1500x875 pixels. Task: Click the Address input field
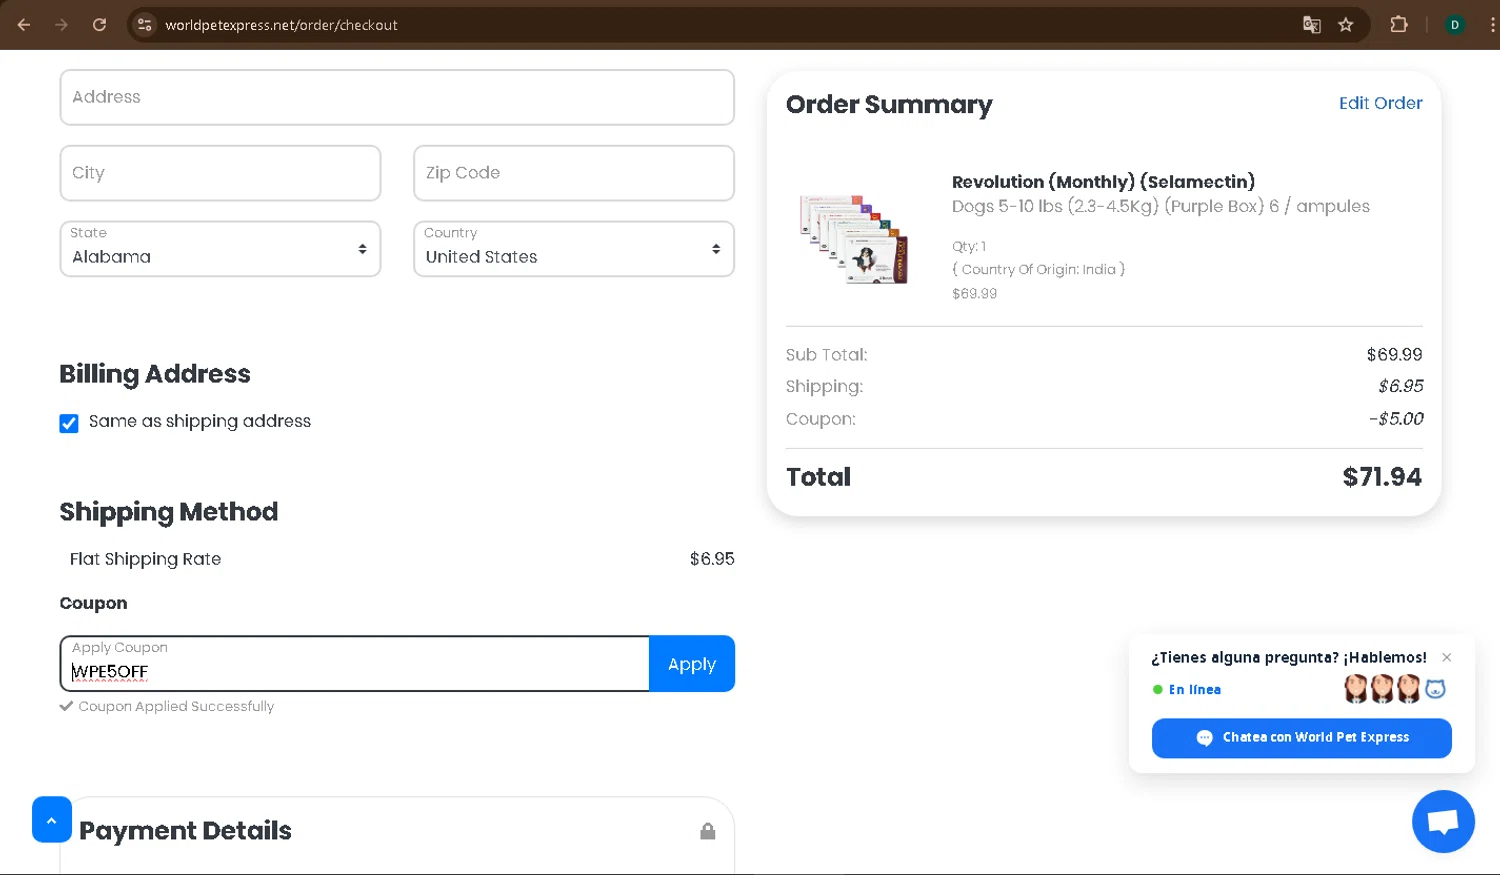397,97
